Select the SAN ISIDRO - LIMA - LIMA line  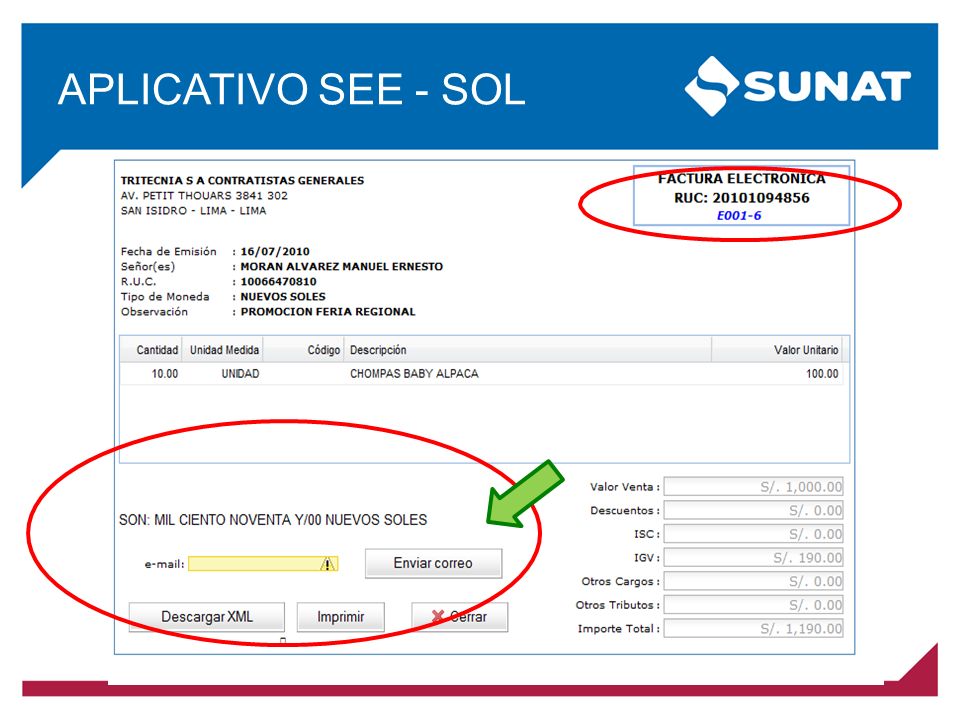(x=193, y=211)
